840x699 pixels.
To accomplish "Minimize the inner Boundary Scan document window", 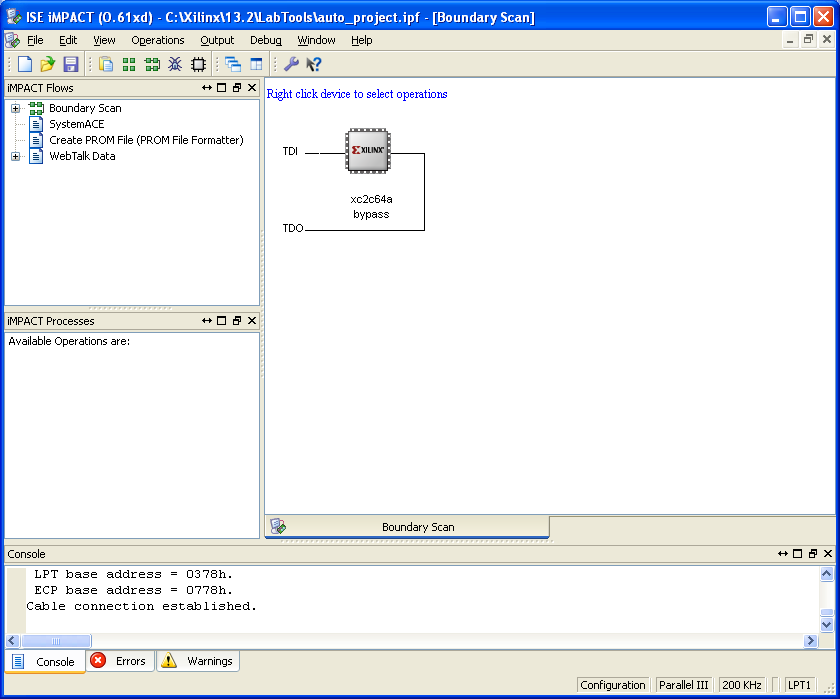I will (x=790, y=39).
